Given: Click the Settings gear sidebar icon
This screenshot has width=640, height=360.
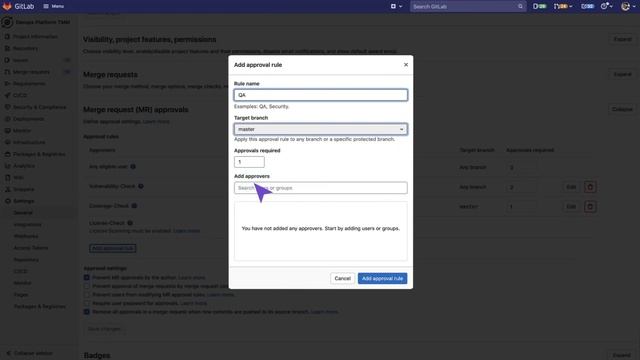Looking at the screenshot, I should [x=7, y=201].
